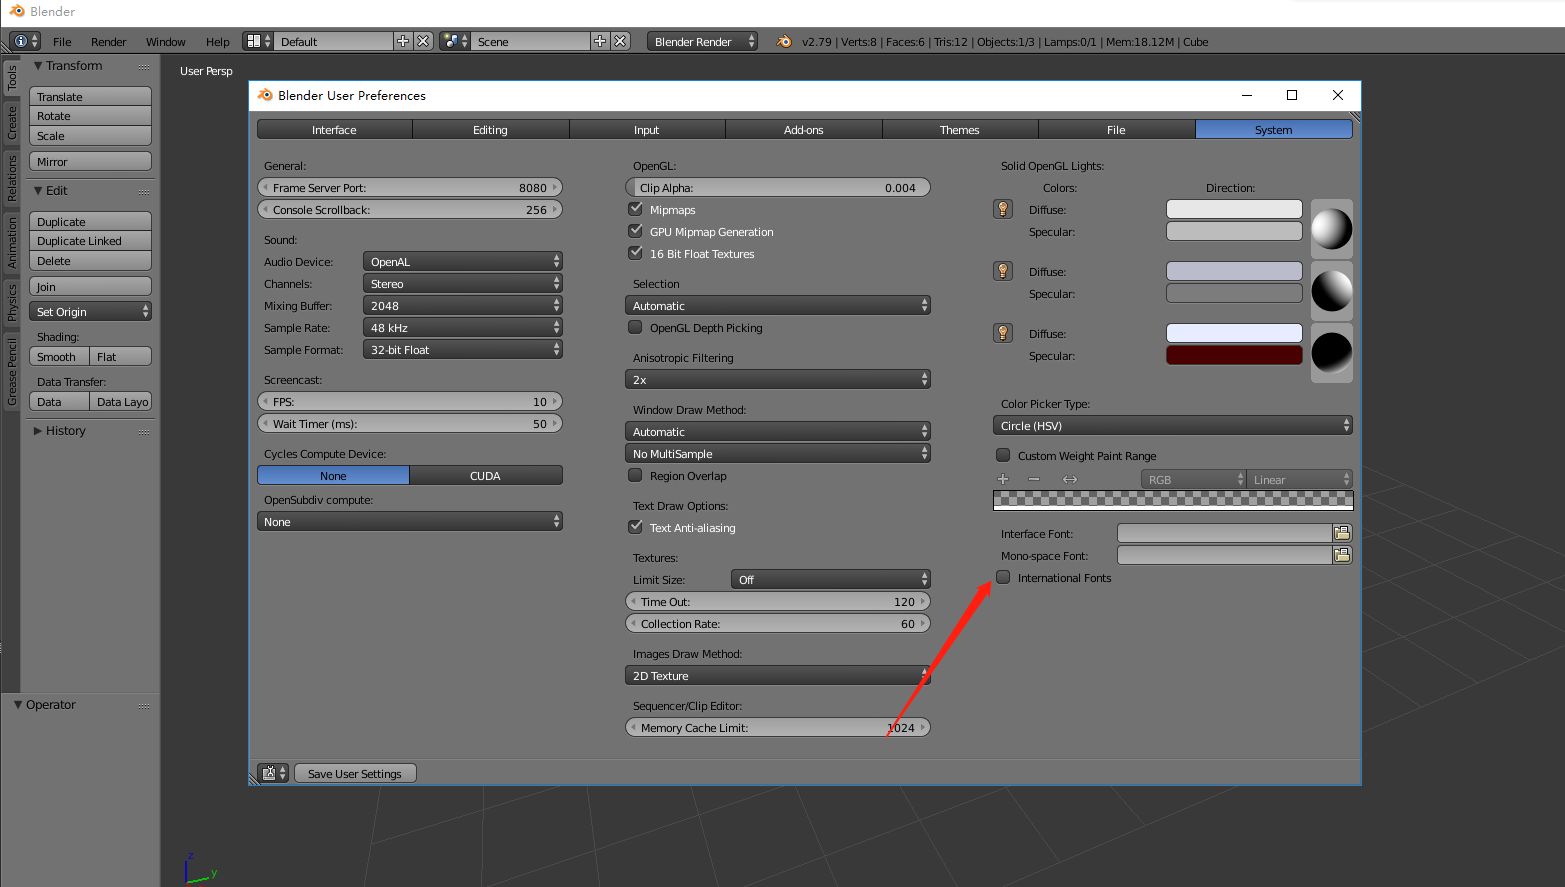Image resolution: width=1565 pixels, height=887 pixels.
Task: Open Anisotropic Filtering 2x dropdown
Action: (778, 379)
